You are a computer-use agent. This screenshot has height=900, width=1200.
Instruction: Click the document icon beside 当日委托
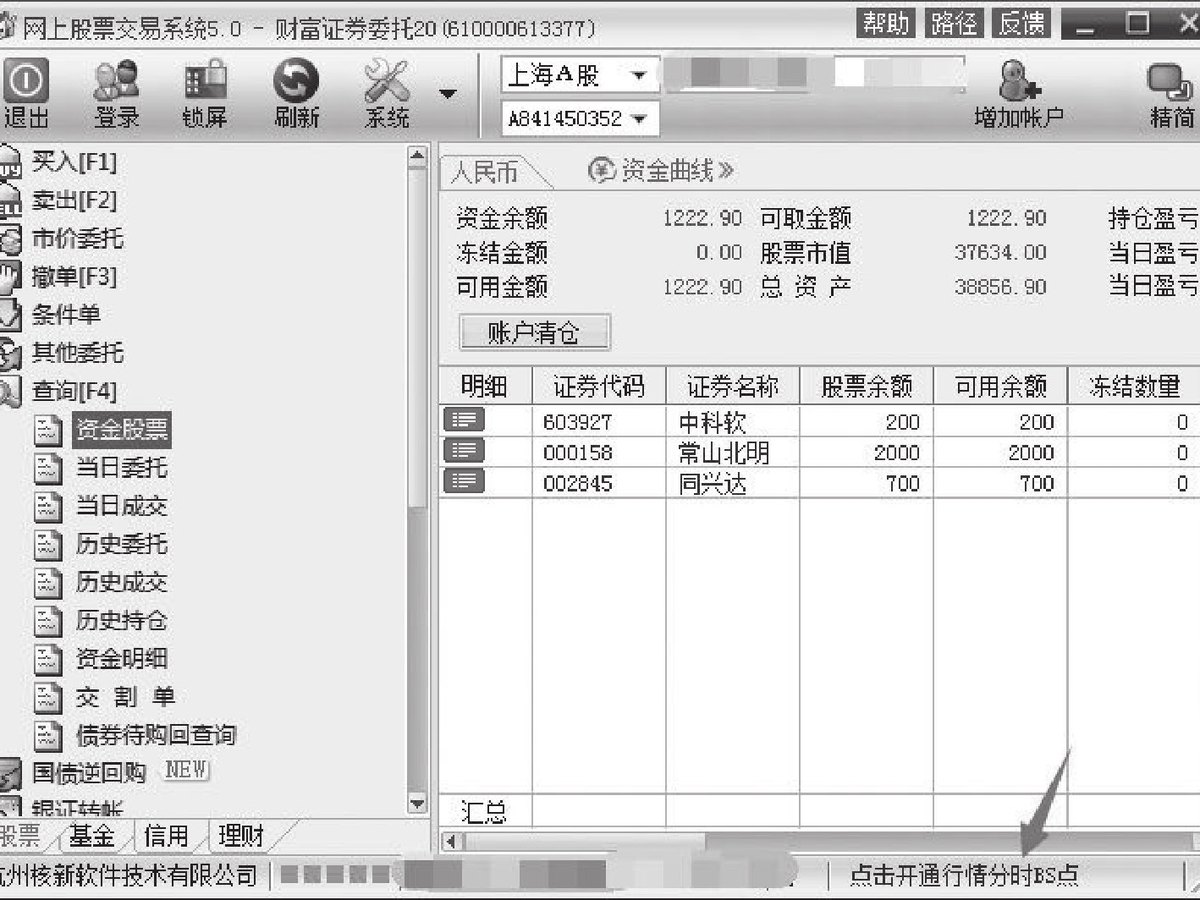(x=49, y=468)
